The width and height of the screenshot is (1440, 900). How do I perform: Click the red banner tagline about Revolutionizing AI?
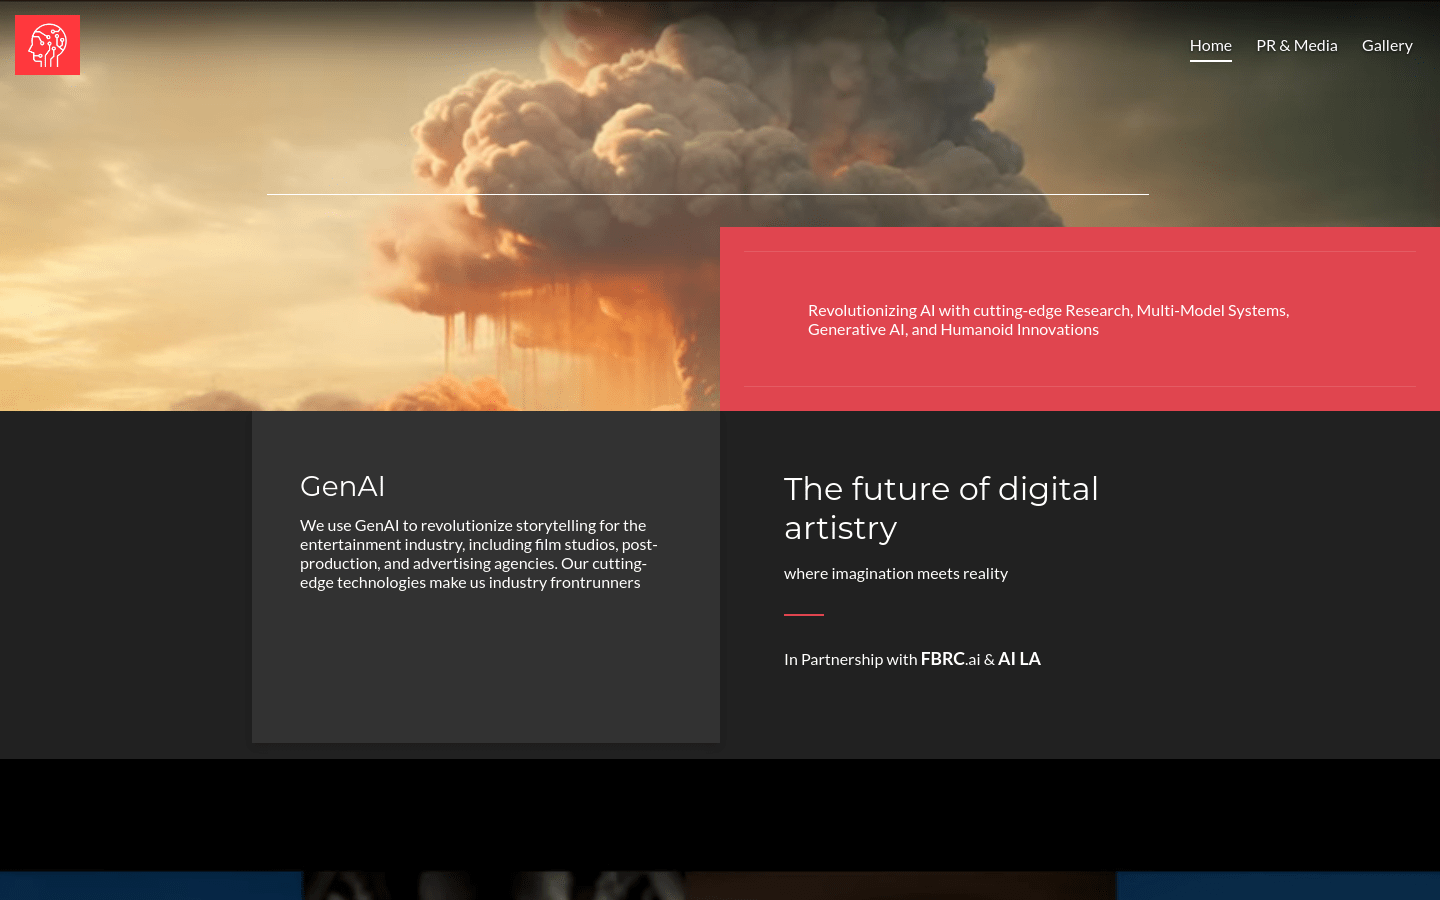click(x=1048, y=320)
